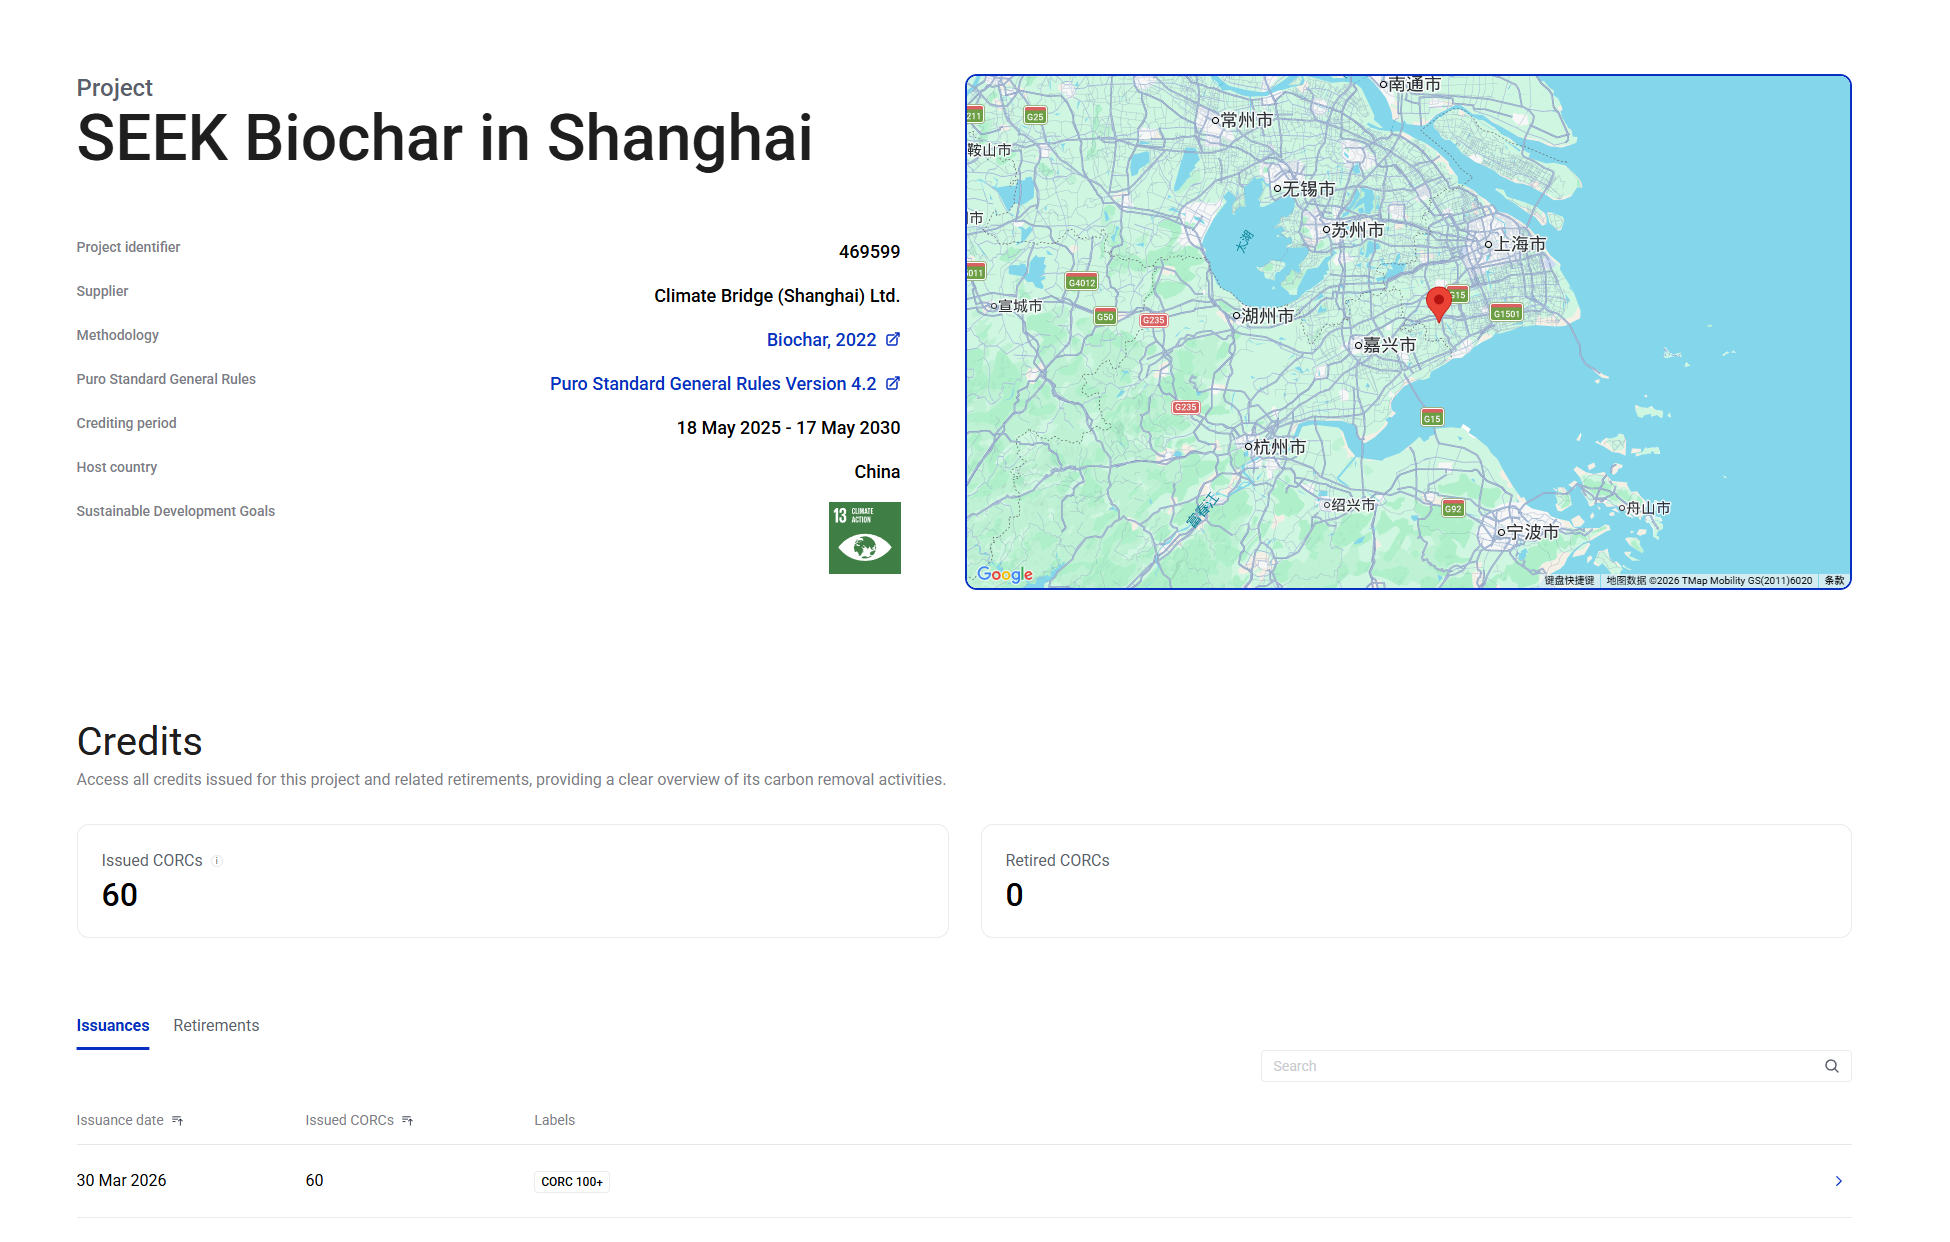Click the info icon next to Issued CORCs
The width and height of the screenshot is (1950, 1242).
(x=217, y=861)
